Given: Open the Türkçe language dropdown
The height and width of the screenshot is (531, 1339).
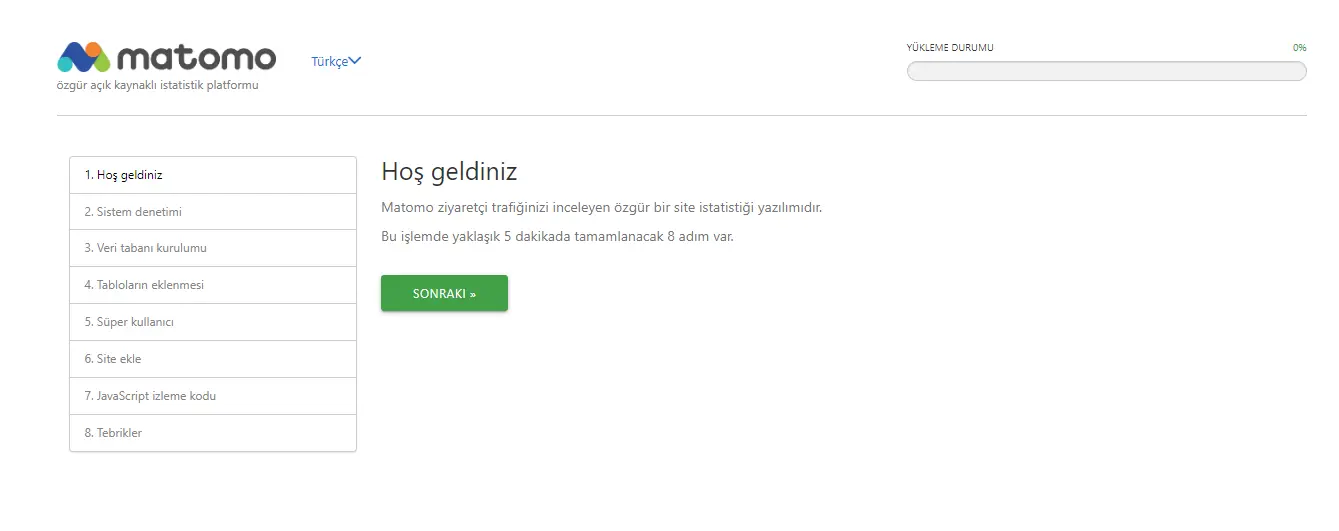Looking at the screenshot, I should (x=336, y=61).
